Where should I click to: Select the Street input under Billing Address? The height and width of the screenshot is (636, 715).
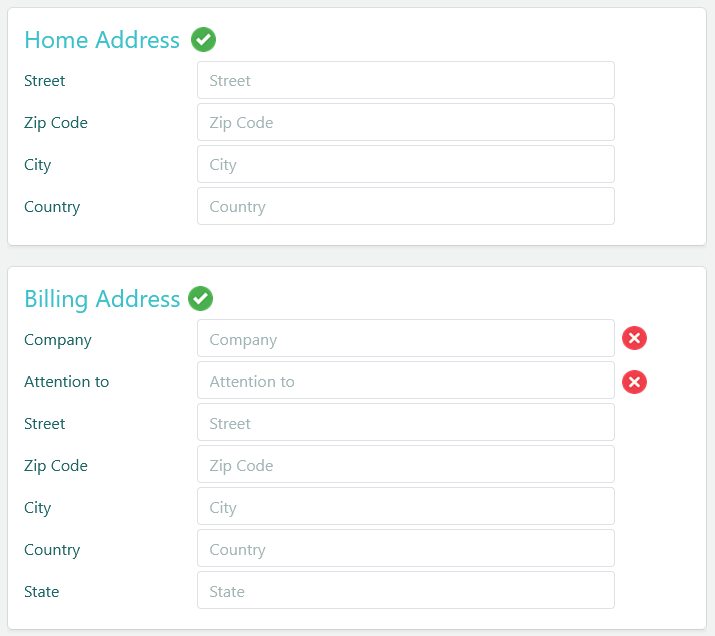[x=405, y=423]
